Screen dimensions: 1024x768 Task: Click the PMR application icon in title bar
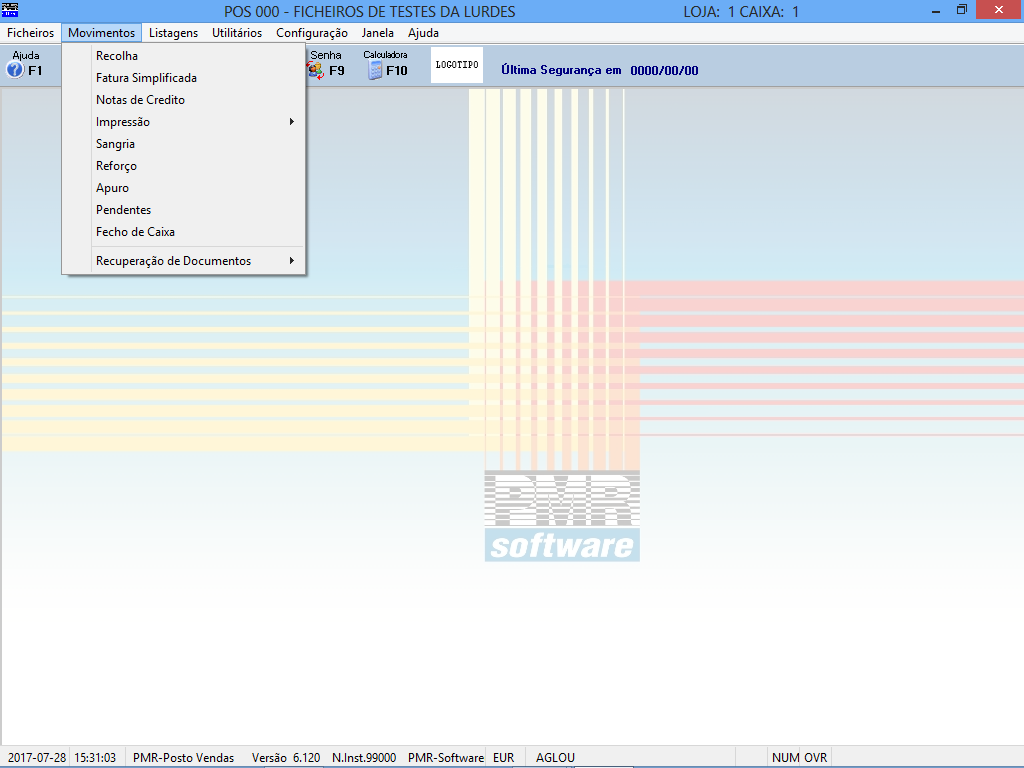(x=11, y=10)
